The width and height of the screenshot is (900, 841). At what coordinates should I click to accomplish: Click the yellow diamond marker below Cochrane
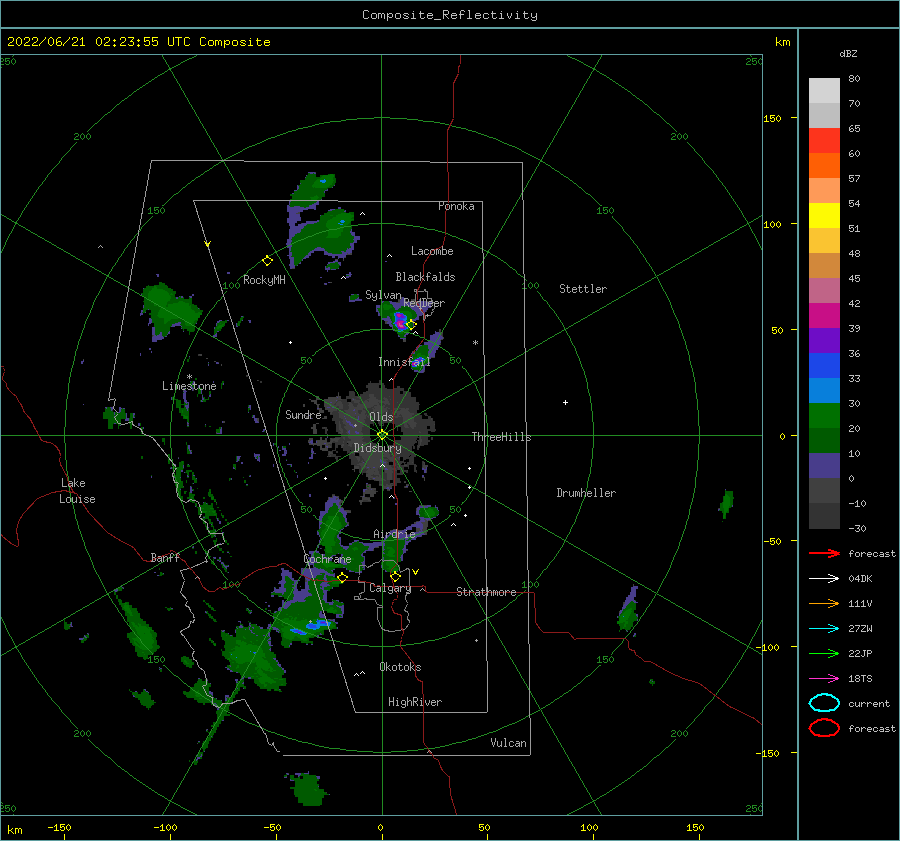click(342, 577)
